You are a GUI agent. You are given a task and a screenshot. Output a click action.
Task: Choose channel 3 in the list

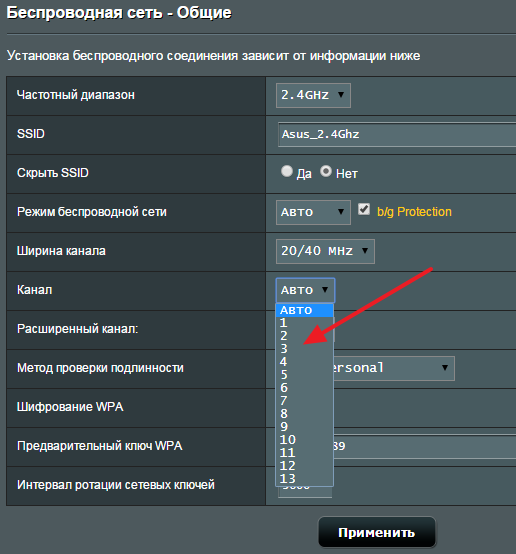(x=304, y=349)
